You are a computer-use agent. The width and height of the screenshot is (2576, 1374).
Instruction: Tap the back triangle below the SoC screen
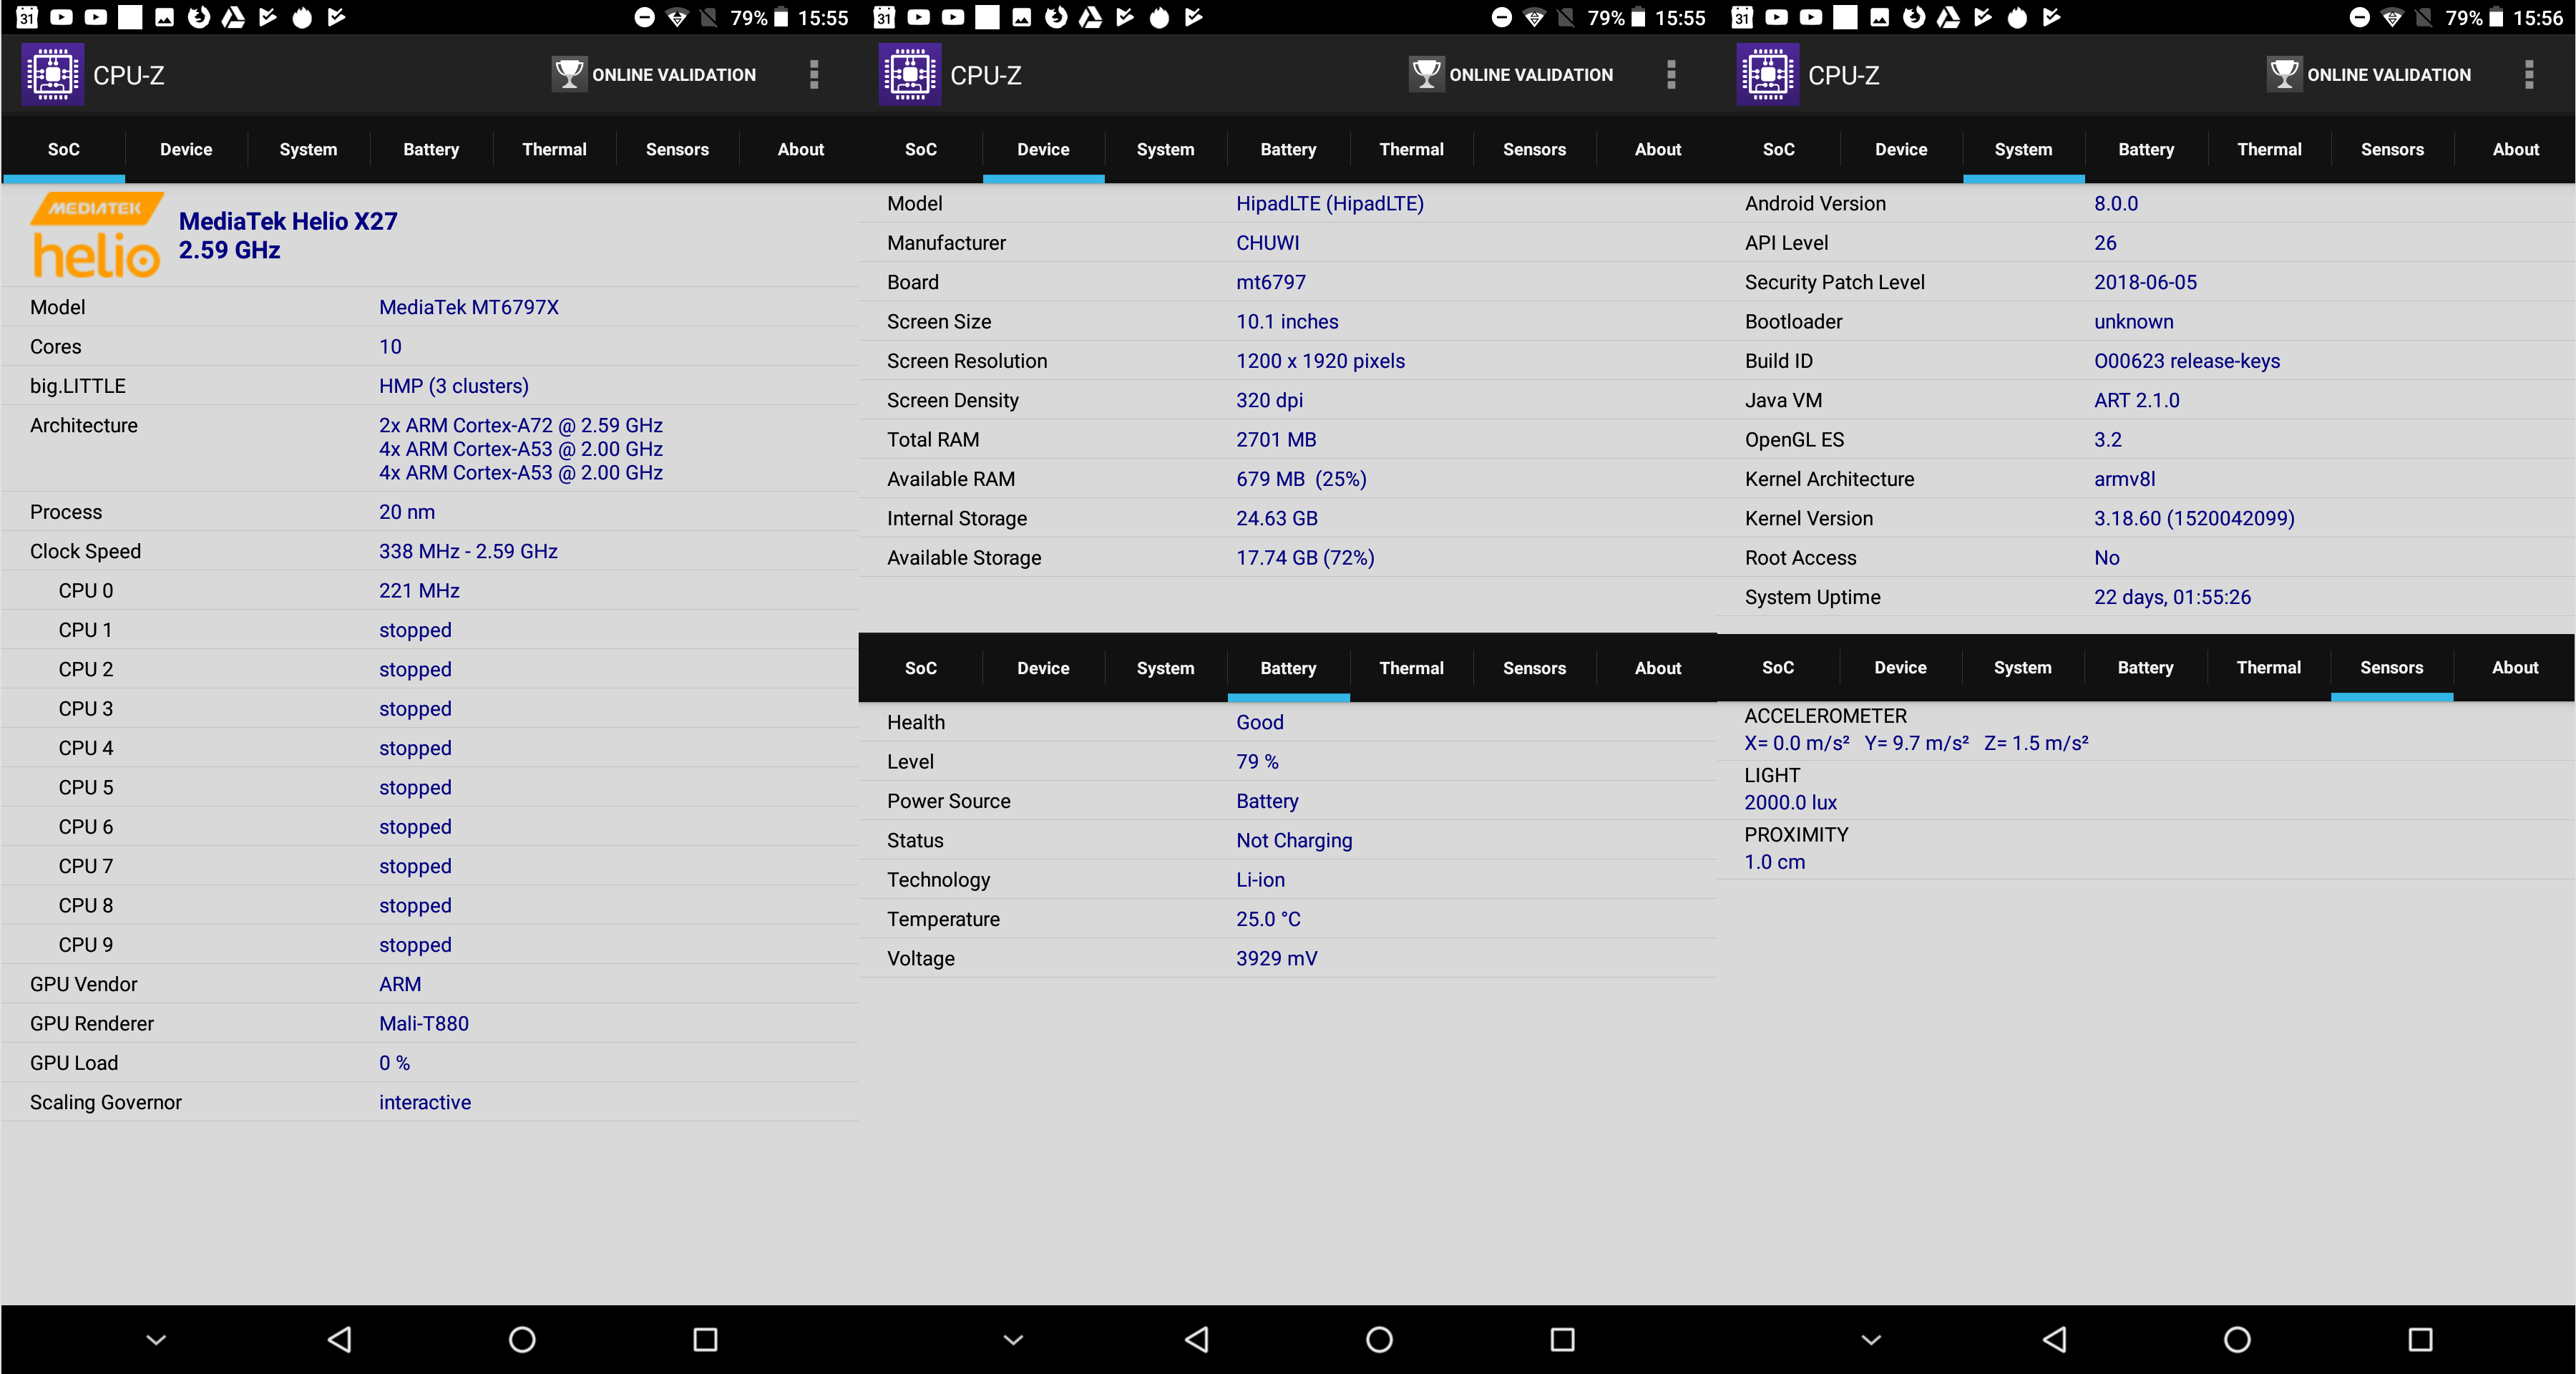point(340,1339)
